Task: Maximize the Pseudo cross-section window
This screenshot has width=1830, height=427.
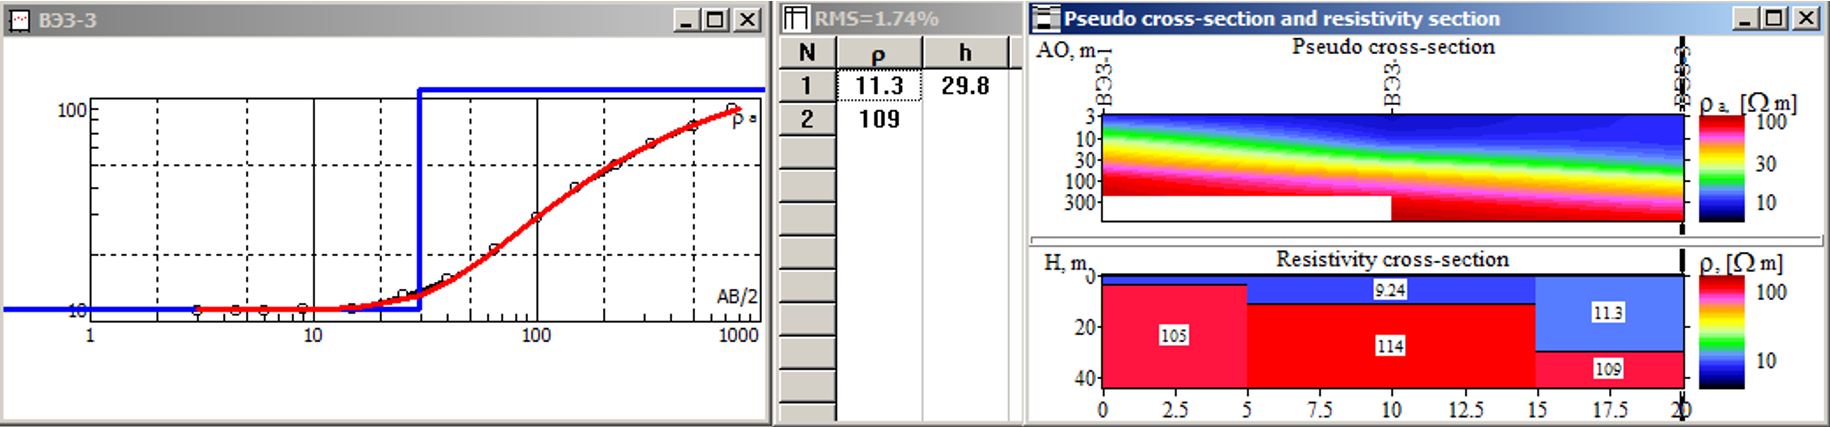Action: coord(1774,19)
